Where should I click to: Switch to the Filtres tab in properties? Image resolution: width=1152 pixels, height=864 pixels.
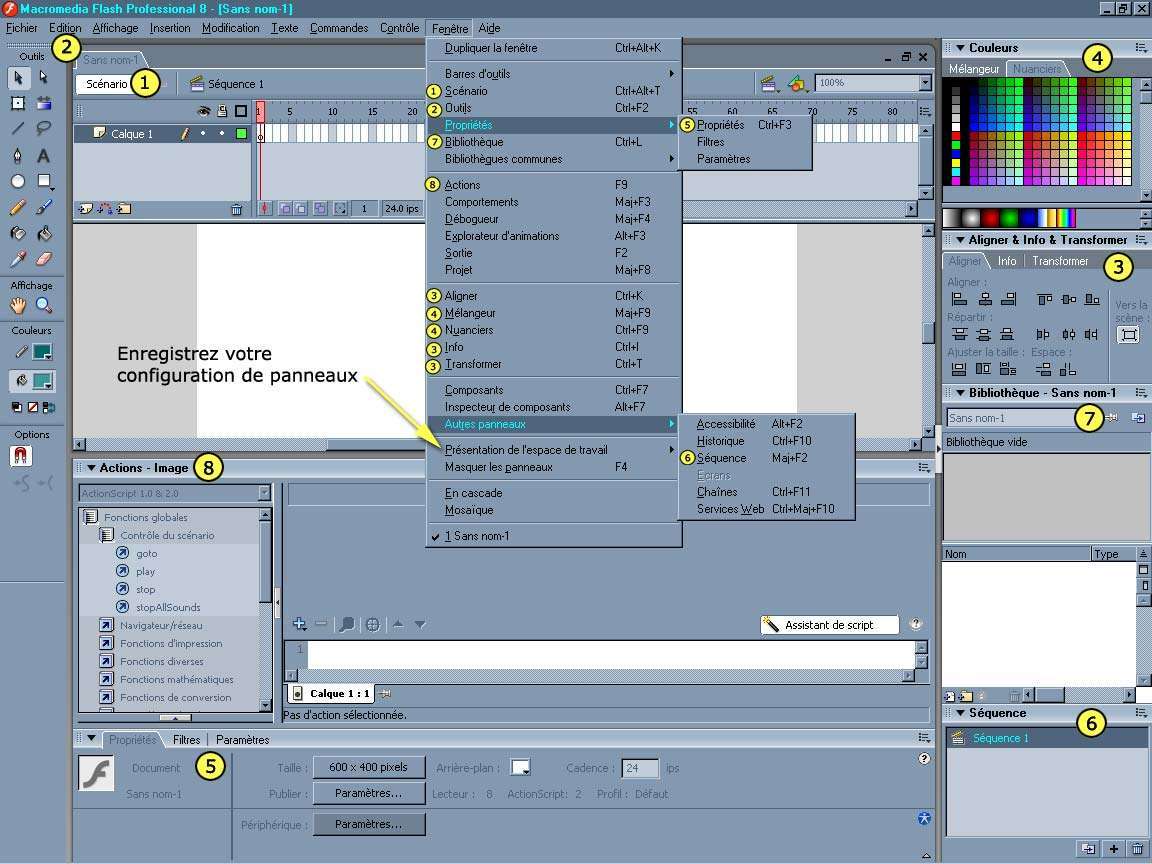tap(187, 740)
